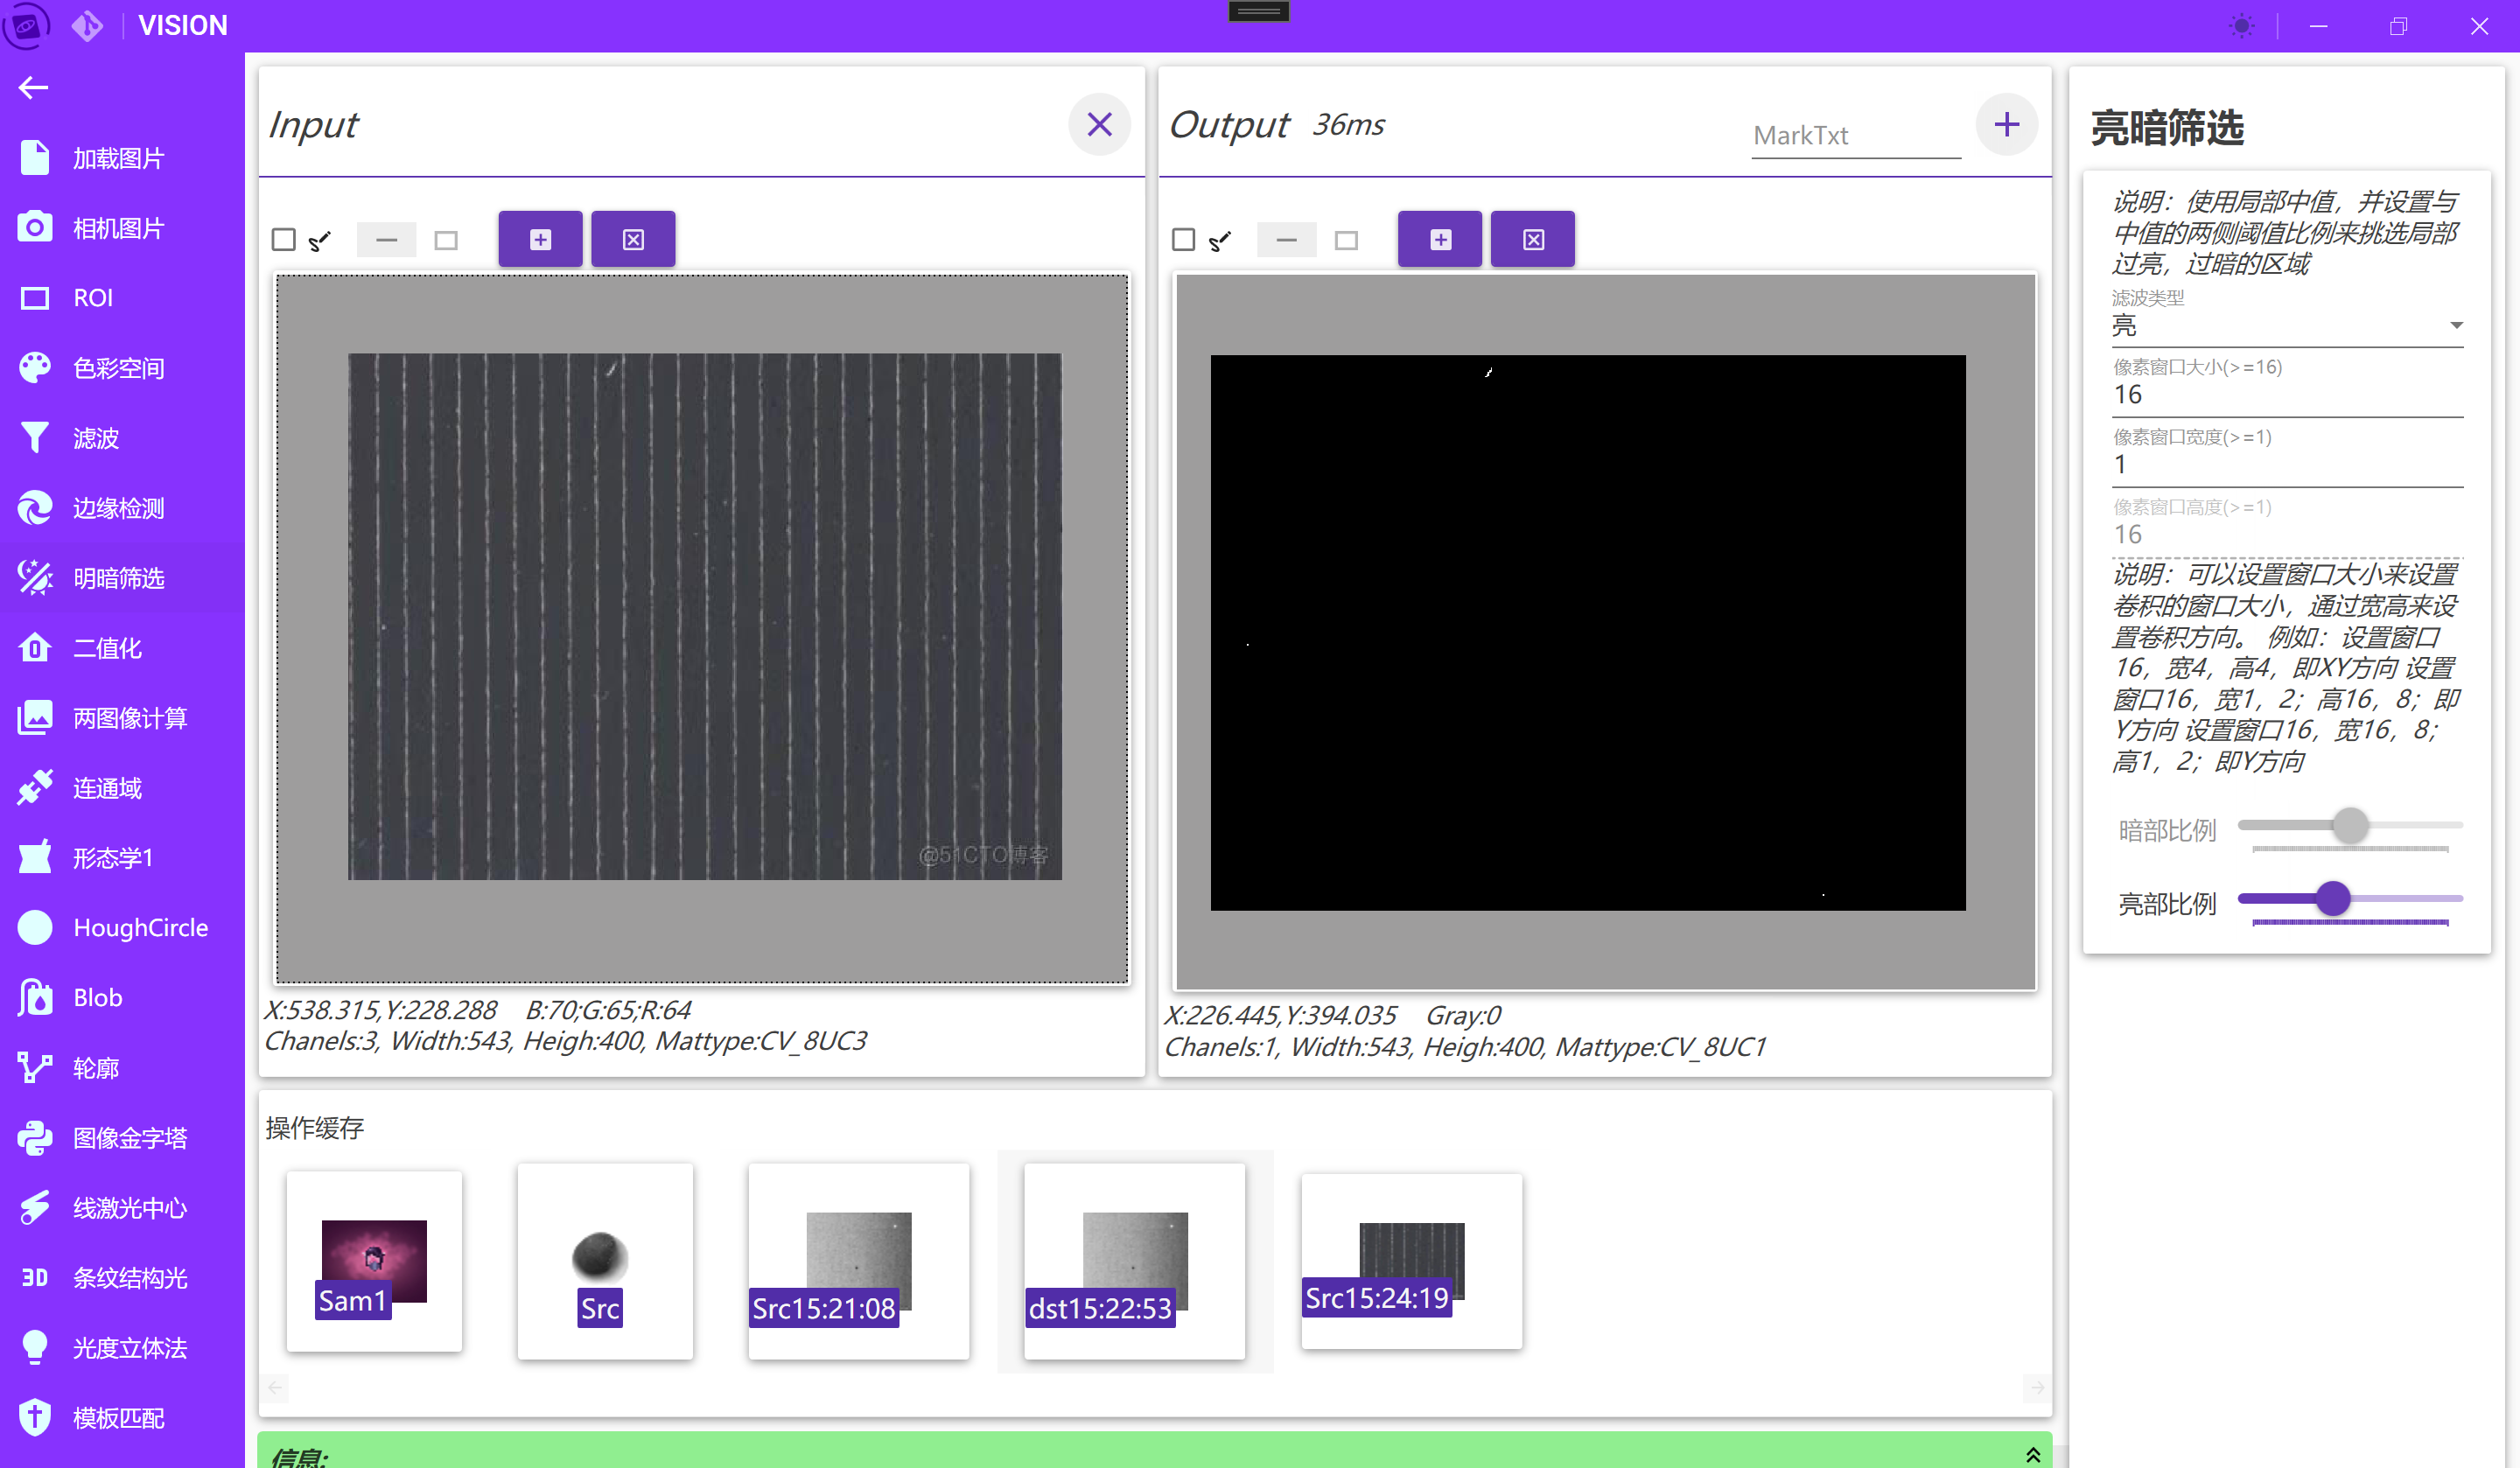
Task: Adjust the 亮部比例 slider handle
Action: (x=2333, y=898)
